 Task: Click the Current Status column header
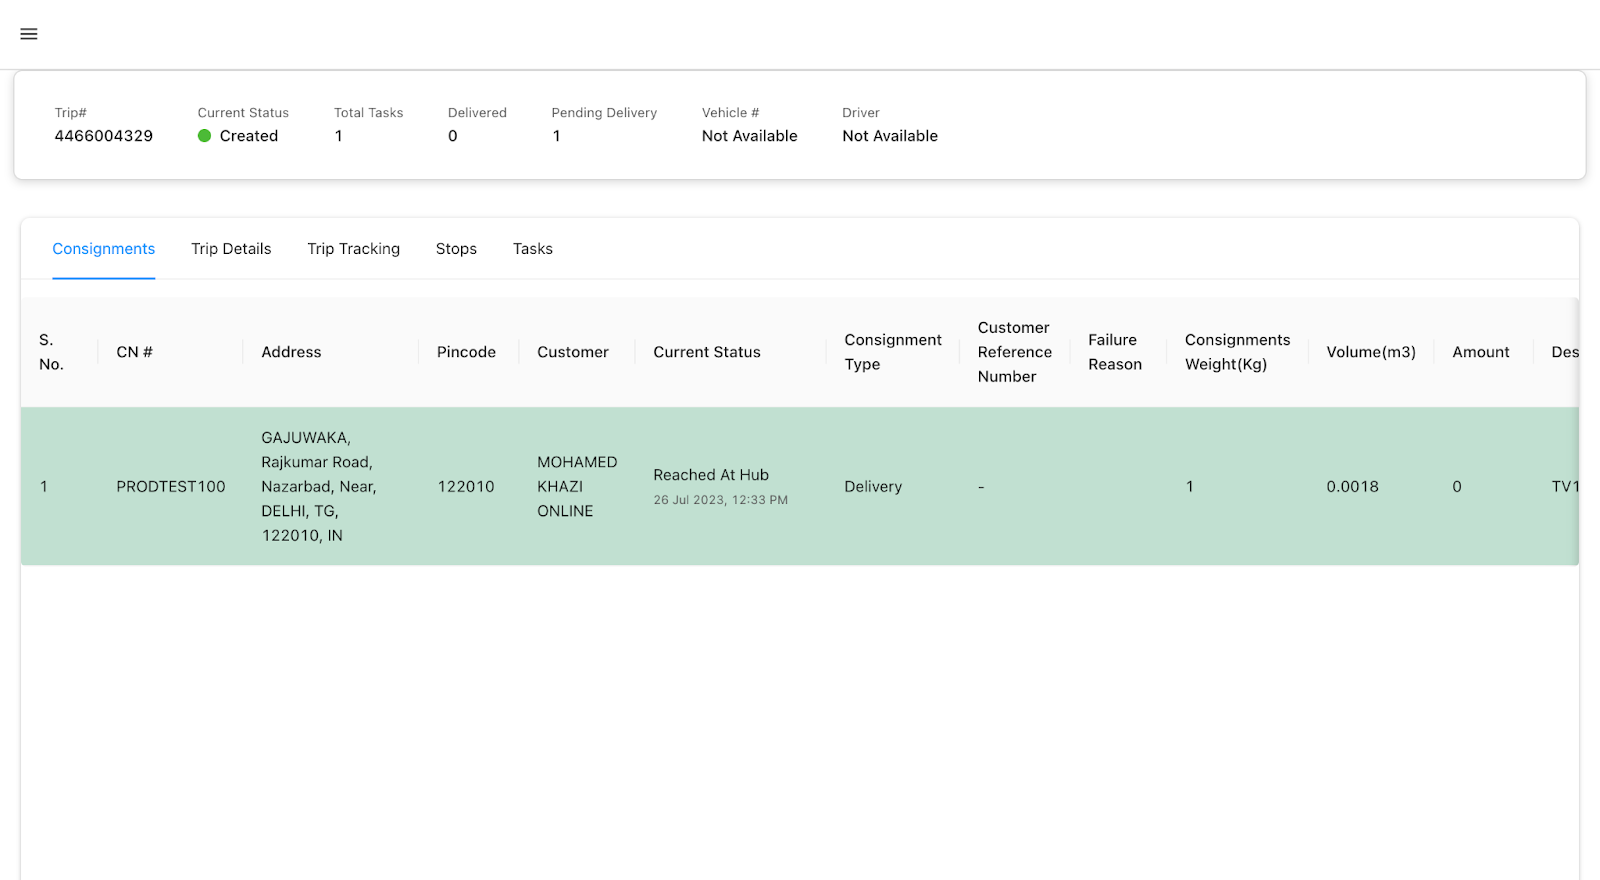click(x=707, y=352)
